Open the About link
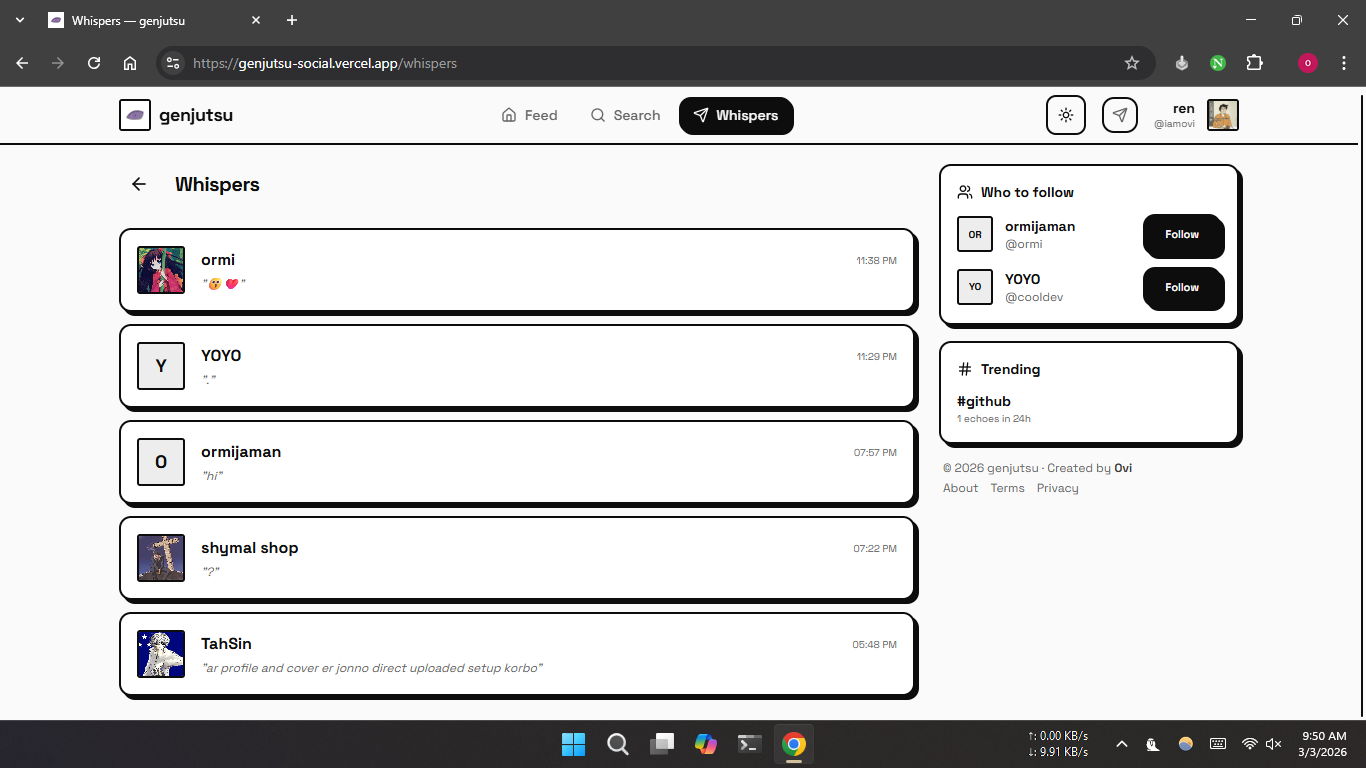Viewport: 1366px width, 768px height. point(961,488)
